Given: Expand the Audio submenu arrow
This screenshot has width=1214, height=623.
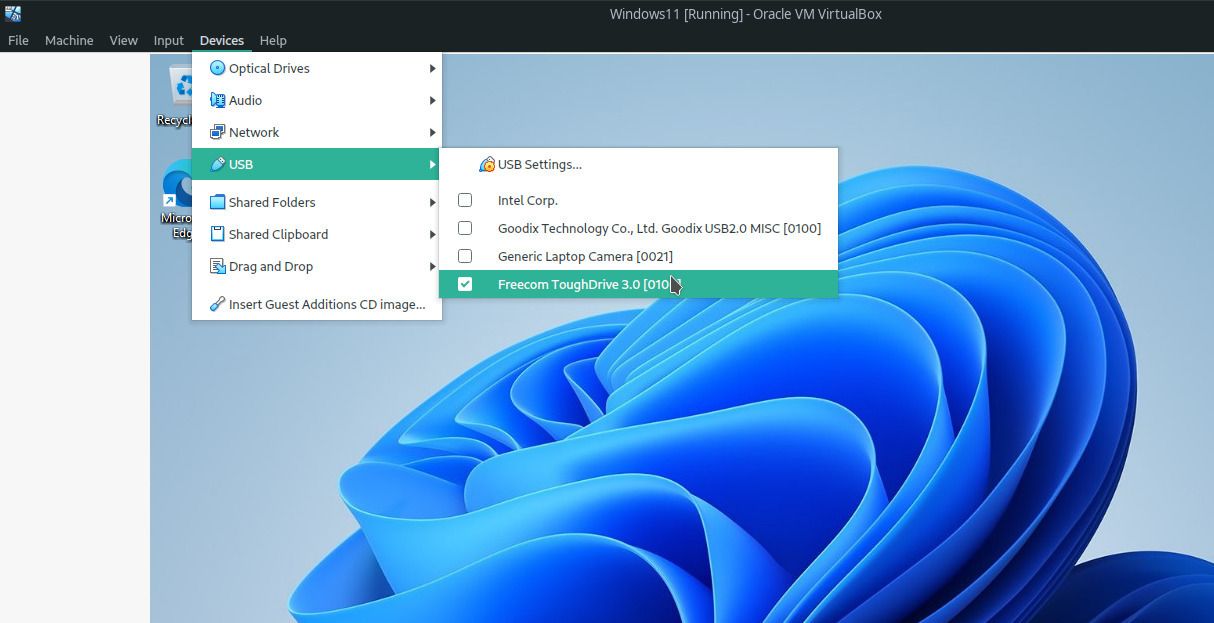Looking at the screenshot, I should point(432,100).
